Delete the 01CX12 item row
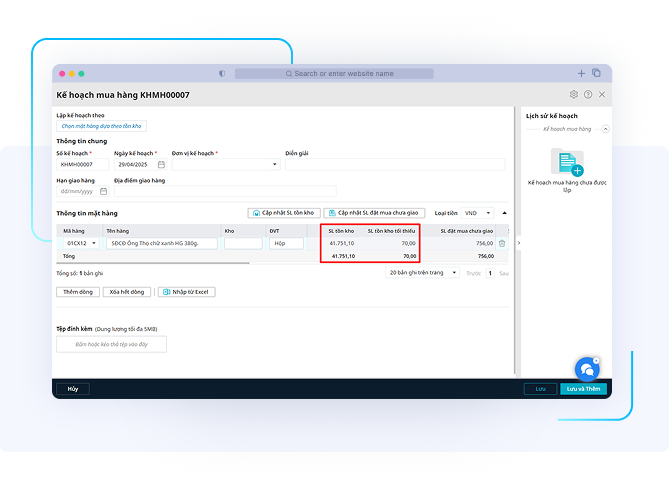Screen dimensions: 669x489 pyautogui.click(x=502, y=243)
